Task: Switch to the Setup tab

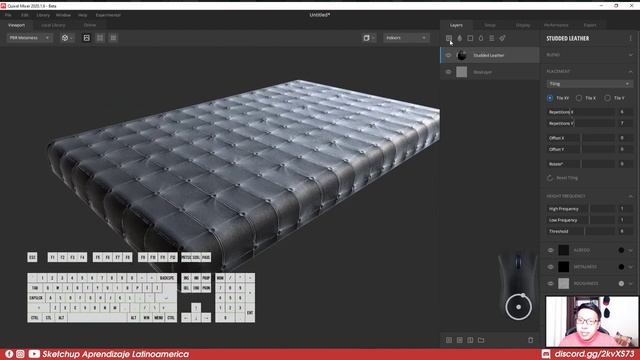Action: (490, 25)
